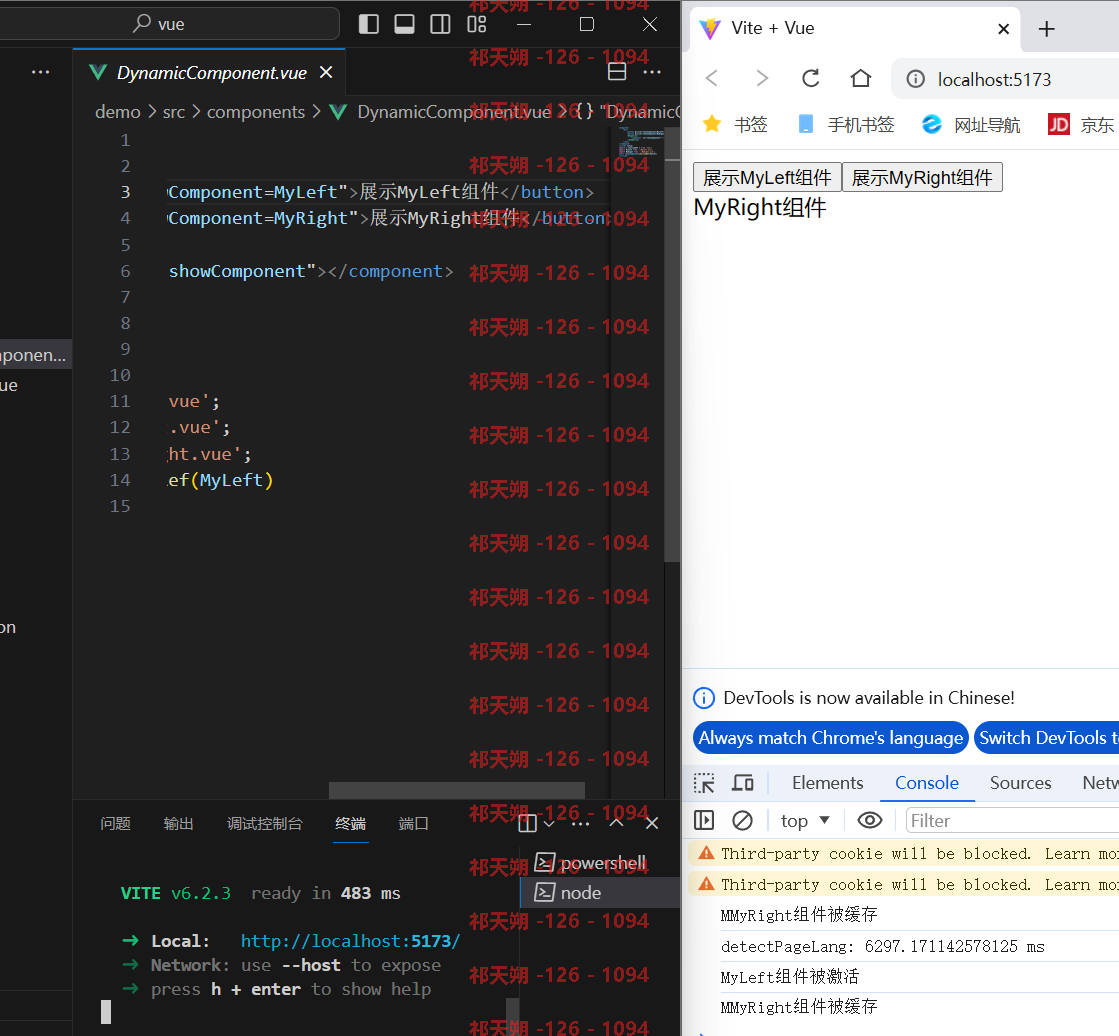Open the DevTools Elements tab
1119x1036 pixels.
[827, 783]
